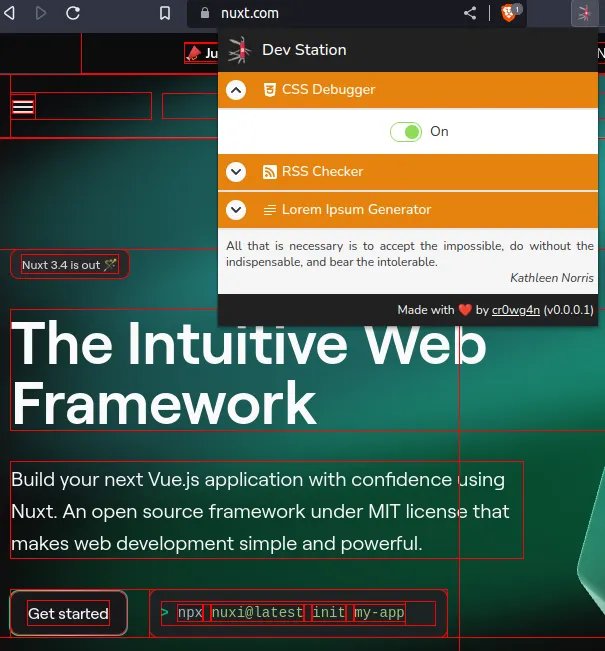605x651 pixels.
Task: Click the Nuxt 3.4 is out badge
Action: [70, 264]
